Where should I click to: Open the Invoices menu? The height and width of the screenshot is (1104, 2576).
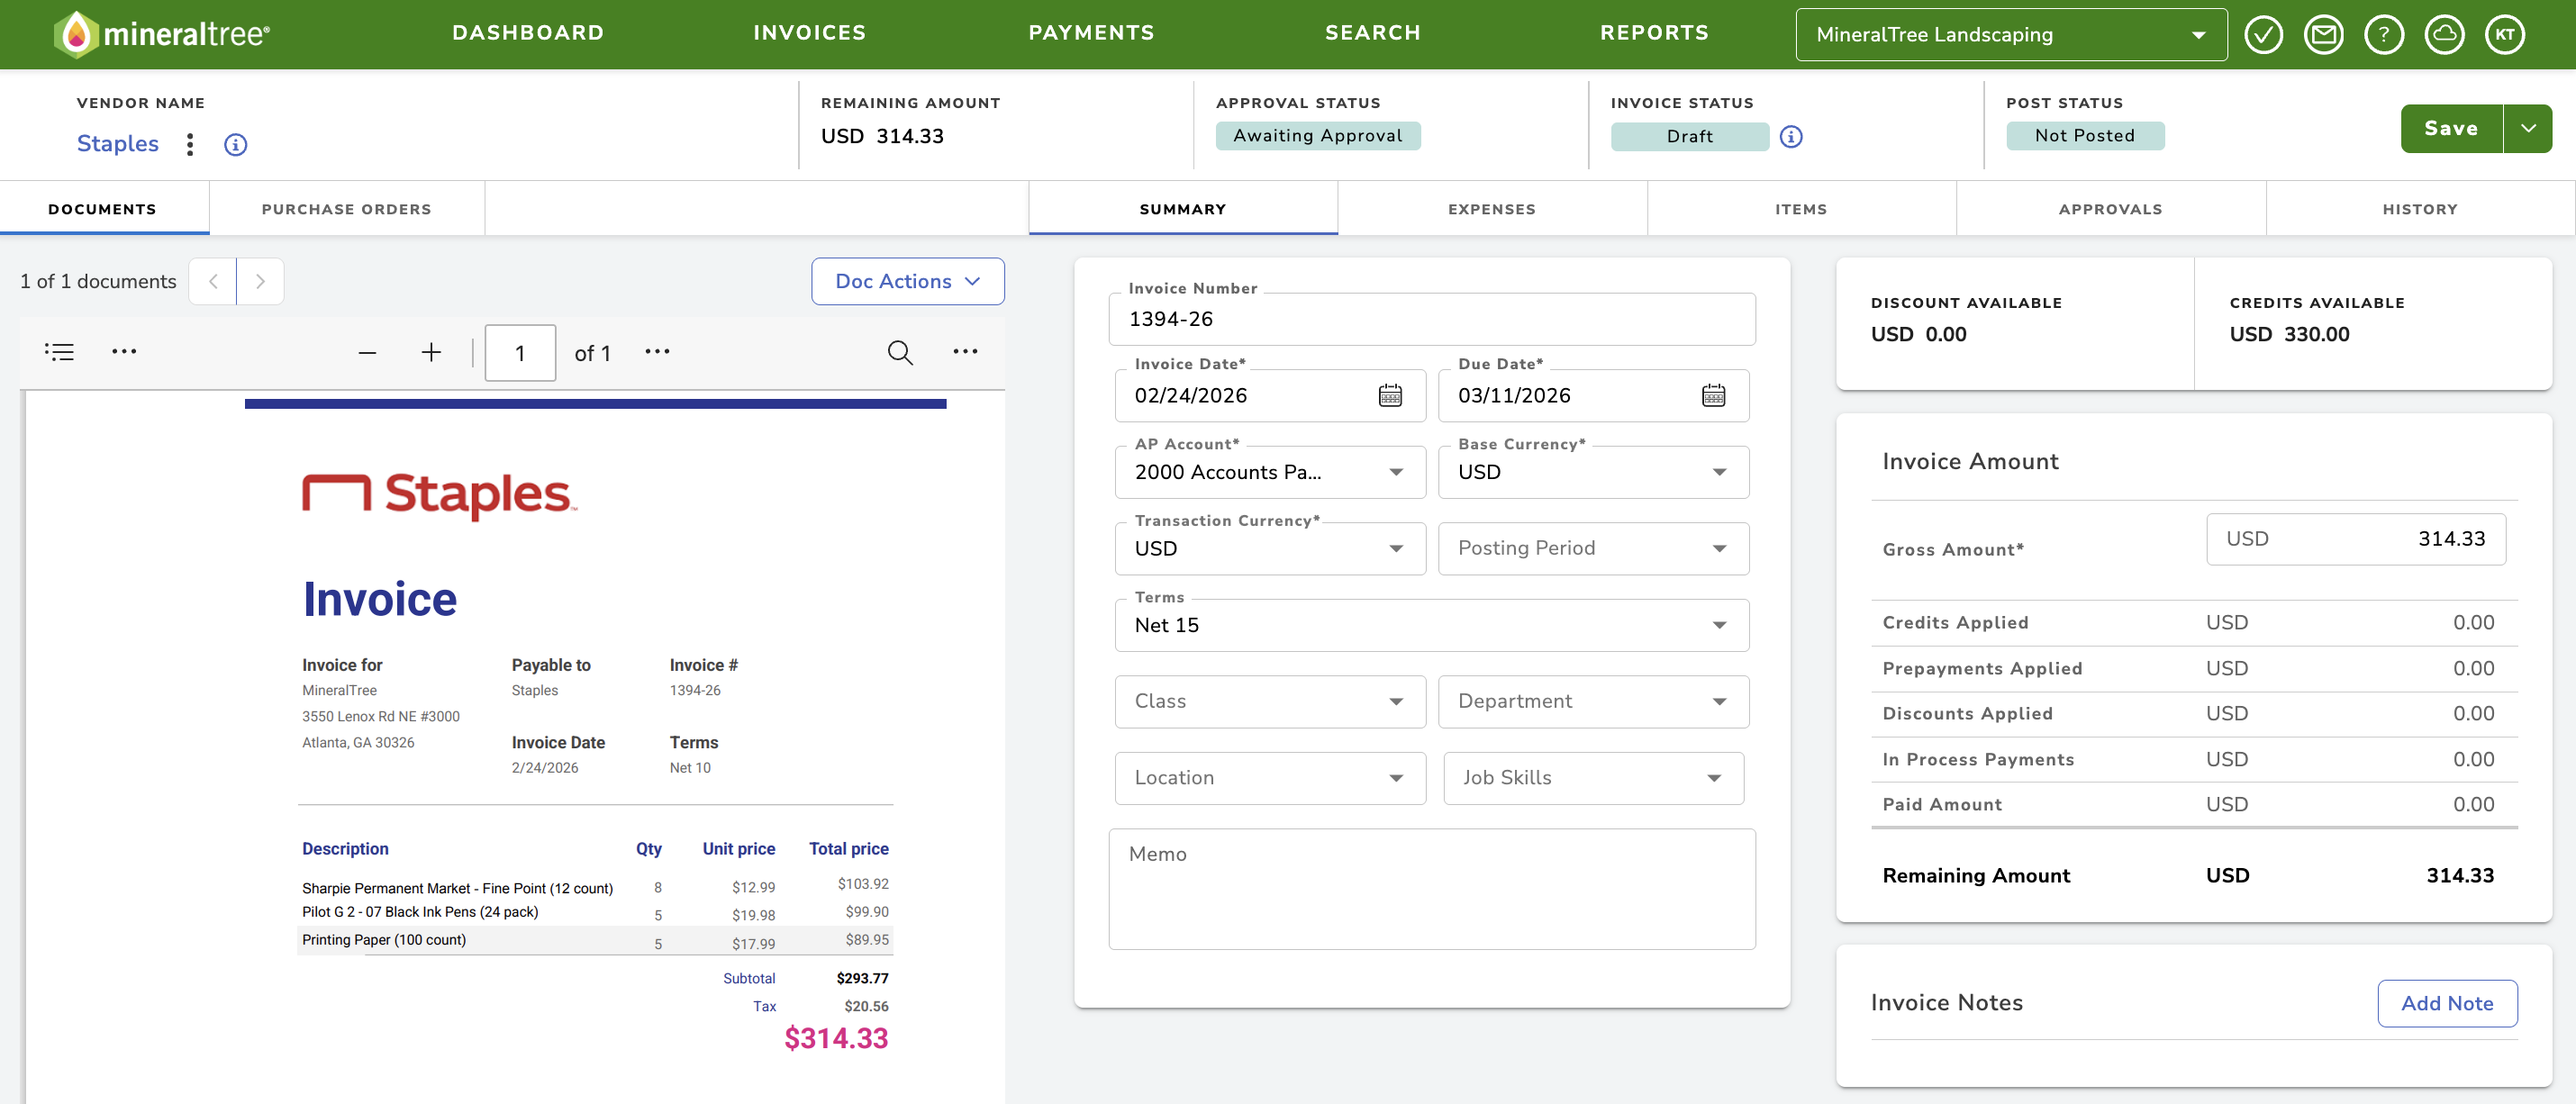pos(809,33)
